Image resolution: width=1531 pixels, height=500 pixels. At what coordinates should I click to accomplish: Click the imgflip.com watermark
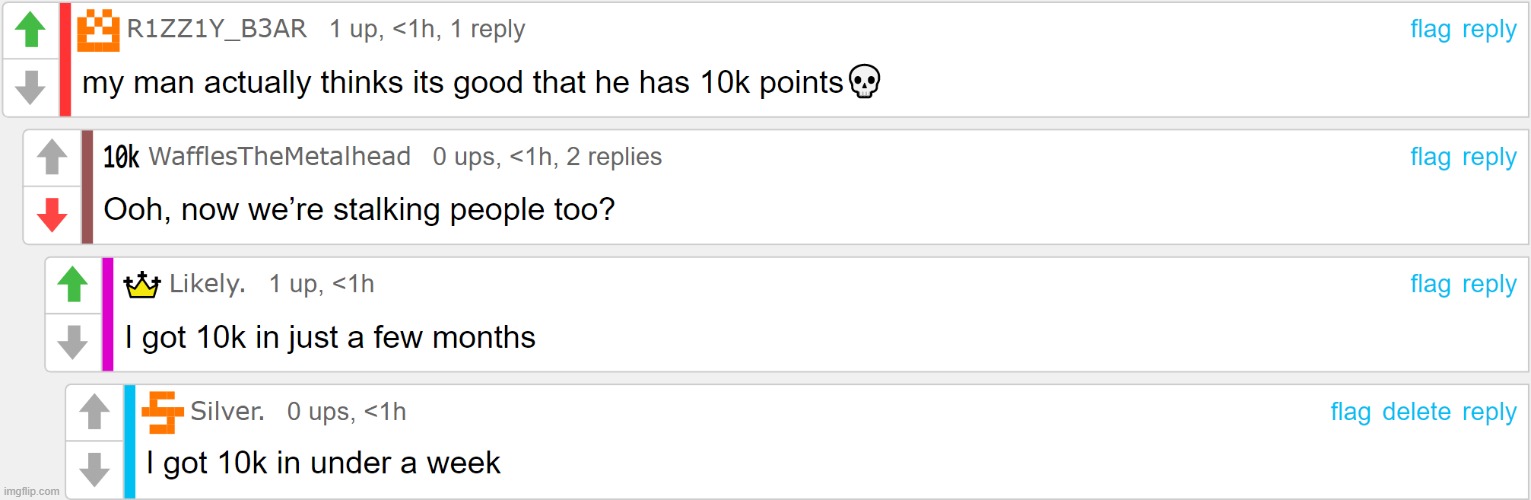point(32,491)
